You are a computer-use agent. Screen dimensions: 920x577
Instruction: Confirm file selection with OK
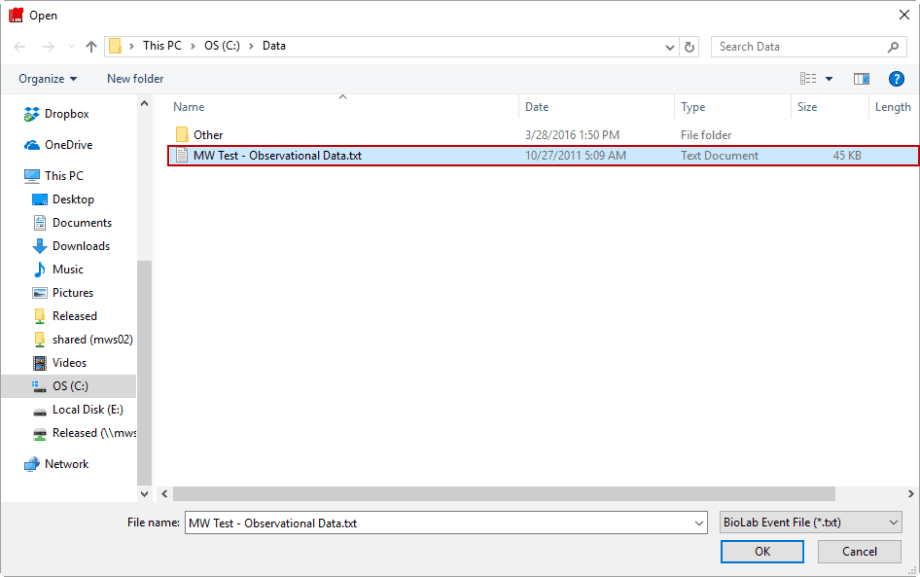click(x=761, y=551)
